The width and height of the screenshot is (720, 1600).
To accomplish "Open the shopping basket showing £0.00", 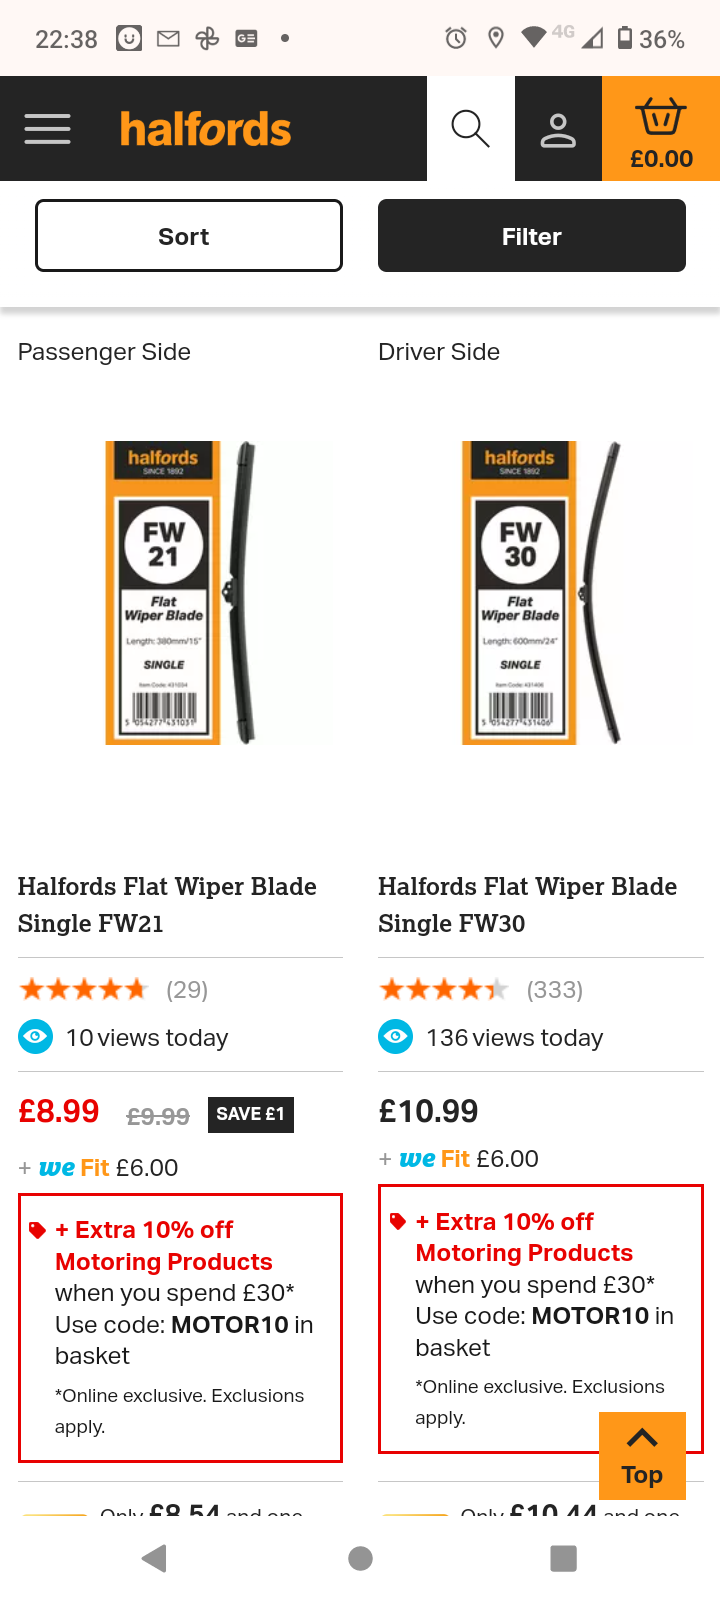I will pos(660,130).
